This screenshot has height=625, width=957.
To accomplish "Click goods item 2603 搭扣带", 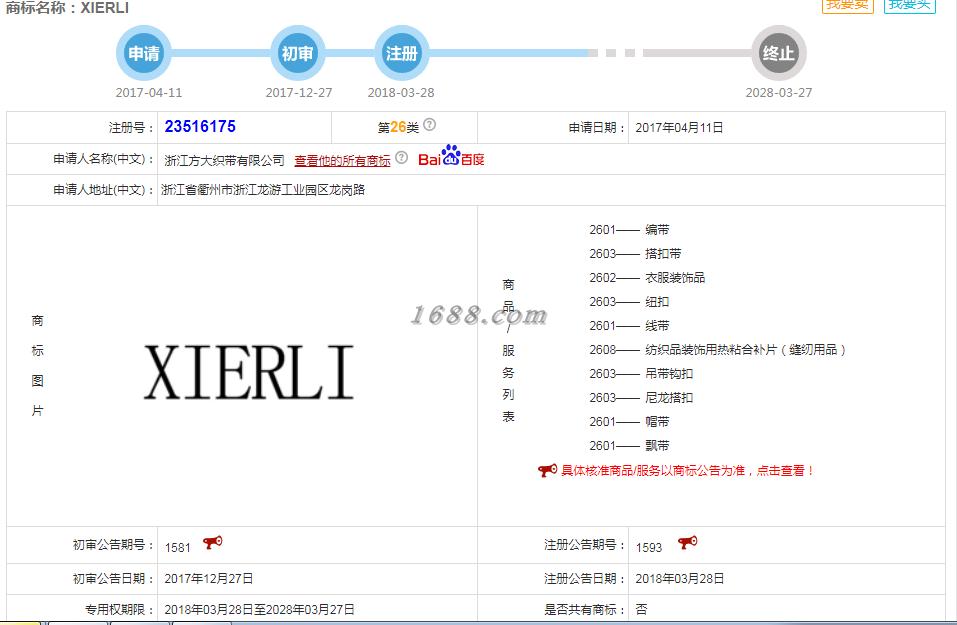I will 635,254.
